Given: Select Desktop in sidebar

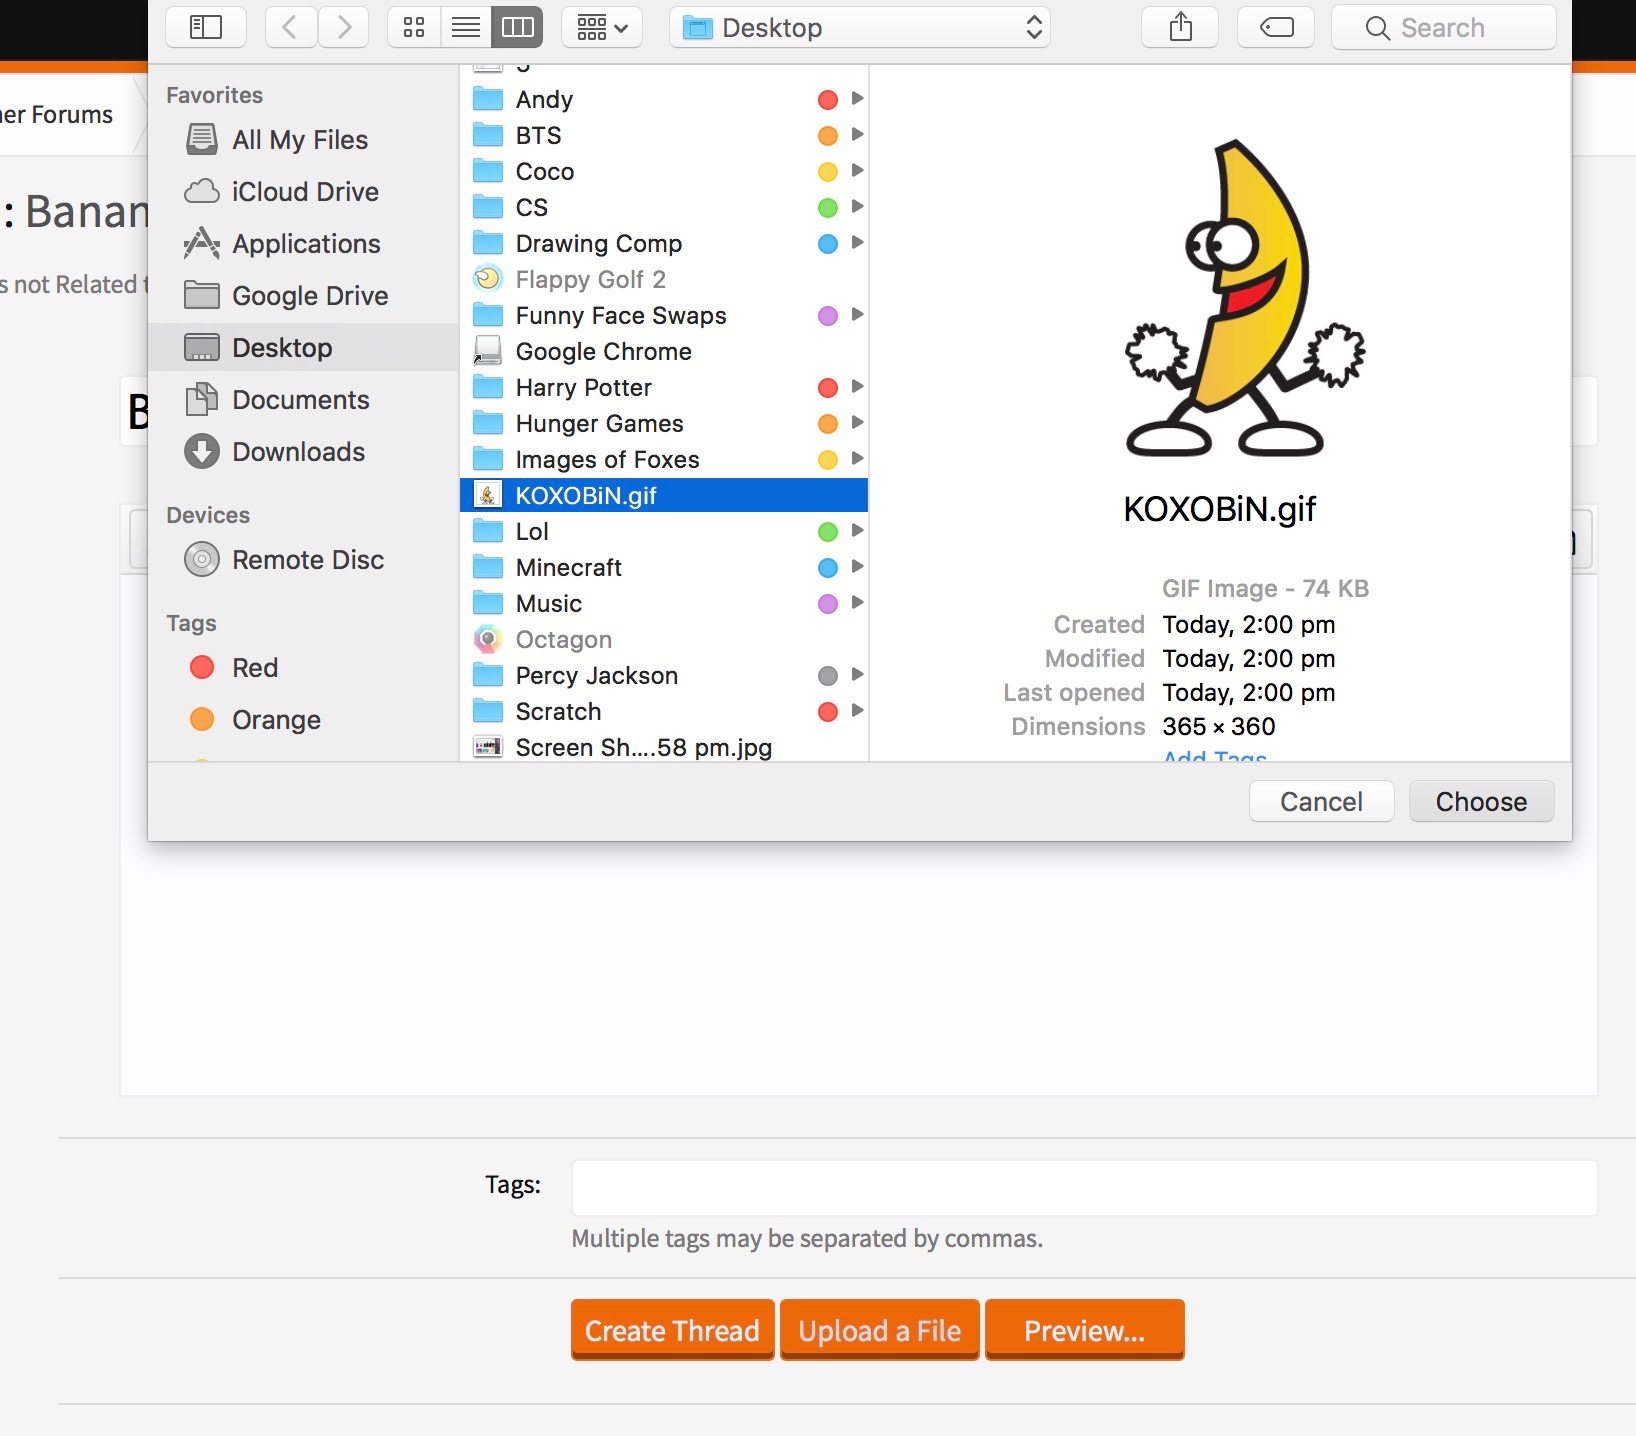Looking at the screenshot, I should [303, 348].
